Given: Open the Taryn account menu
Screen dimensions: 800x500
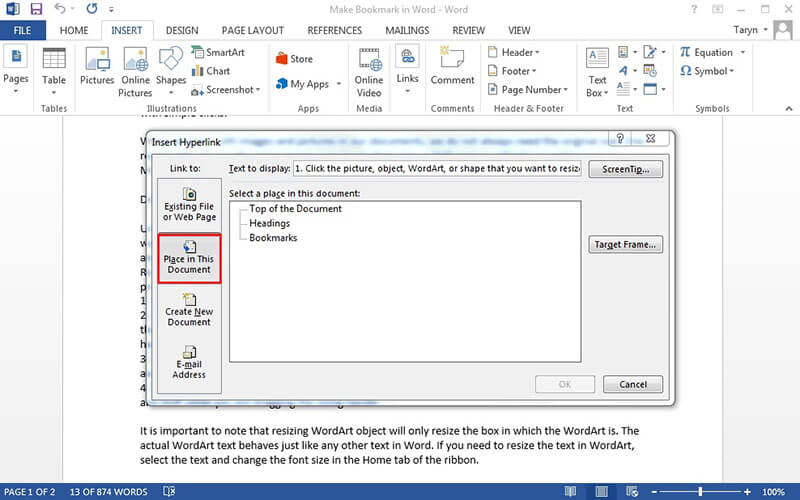Looking at the screenshot, I should 750,30.
